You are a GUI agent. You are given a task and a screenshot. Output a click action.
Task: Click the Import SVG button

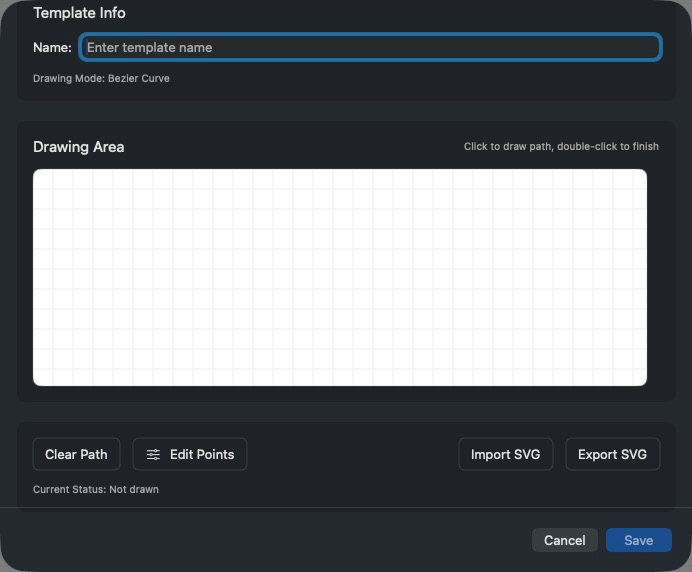(x=505, y=454)
